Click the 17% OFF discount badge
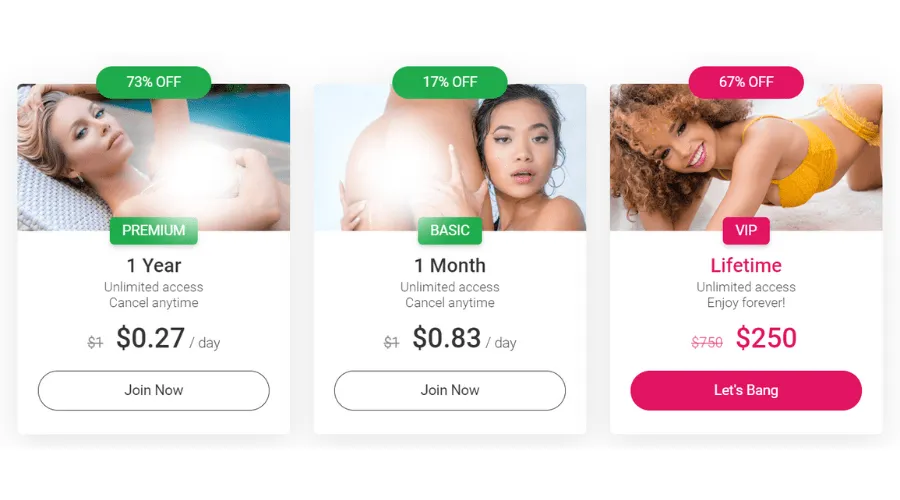The height and width of the screenshot is (500, 900). pyautogui.click(x=449, y=82)
